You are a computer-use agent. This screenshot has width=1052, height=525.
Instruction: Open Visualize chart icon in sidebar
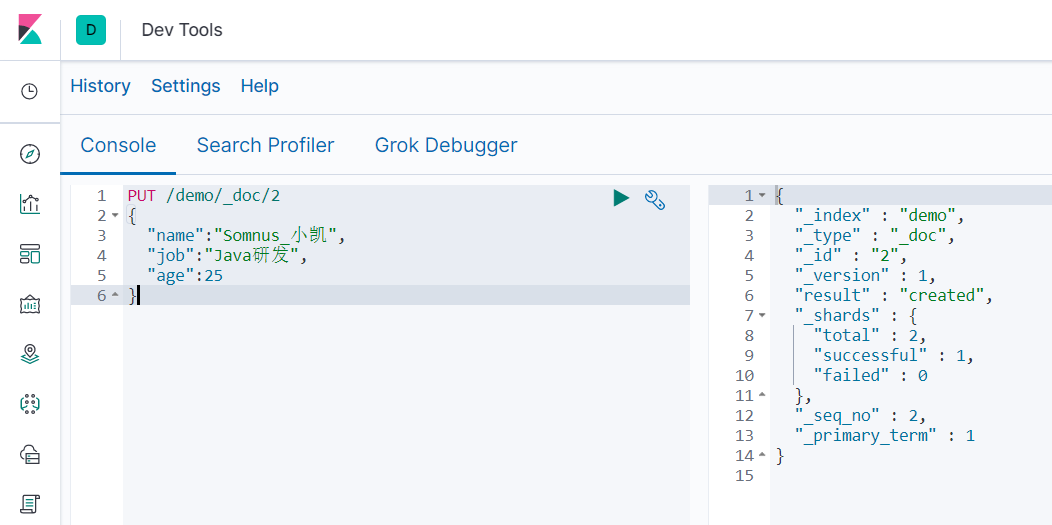point(30,204)
